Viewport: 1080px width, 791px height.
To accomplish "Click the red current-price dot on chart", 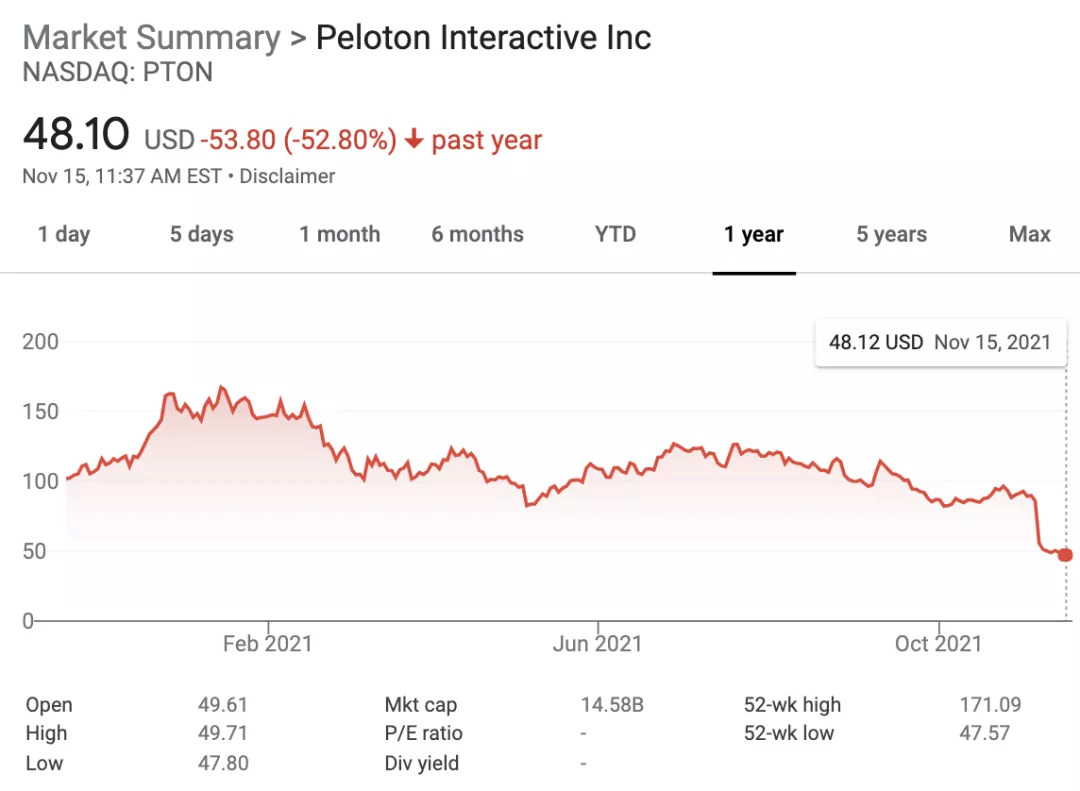I will (x=1066, y=555).
